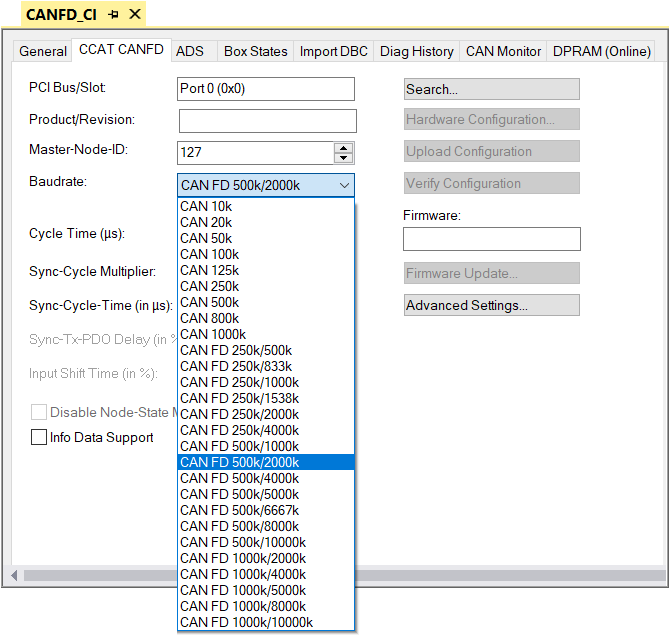
Task: Click the Master-Node-ID value field
Action: (x=256, y=153)
